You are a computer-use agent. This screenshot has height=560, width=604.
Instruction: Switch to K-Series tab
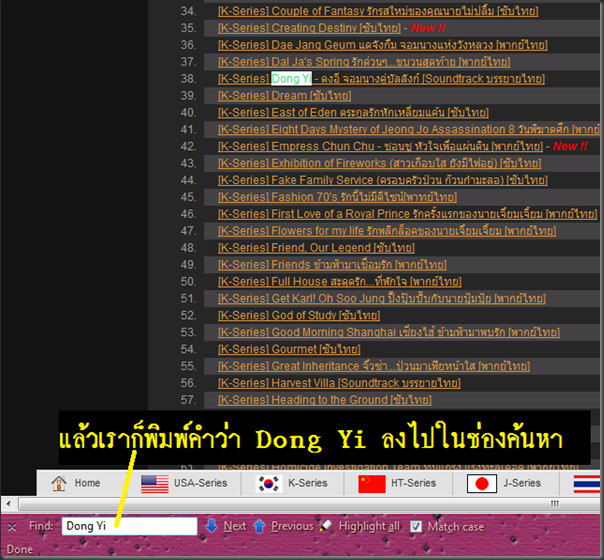click(x=292, y=483)
